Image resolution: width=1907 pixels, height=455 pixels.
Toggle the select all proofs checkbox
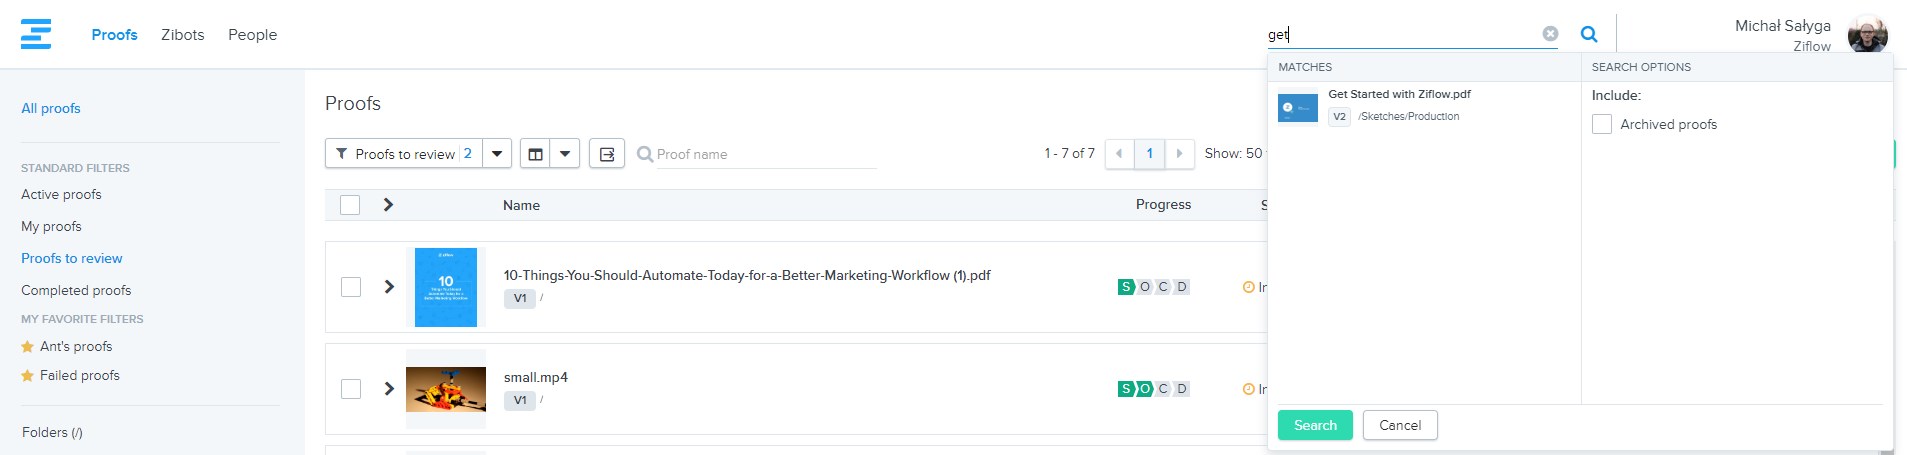tap(350, 205)
